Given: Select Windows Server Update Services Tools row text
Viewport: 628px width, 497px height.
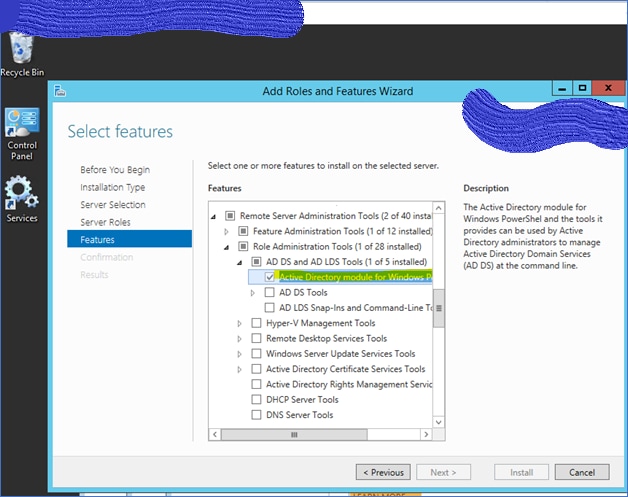Looking at the screenshot, I should [x=340, y=354].
